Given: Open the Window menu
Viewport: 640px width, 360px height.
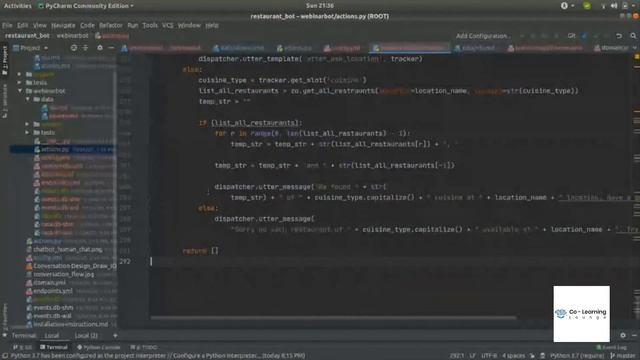Looking at the screenshot, I should tap(189, 25).
